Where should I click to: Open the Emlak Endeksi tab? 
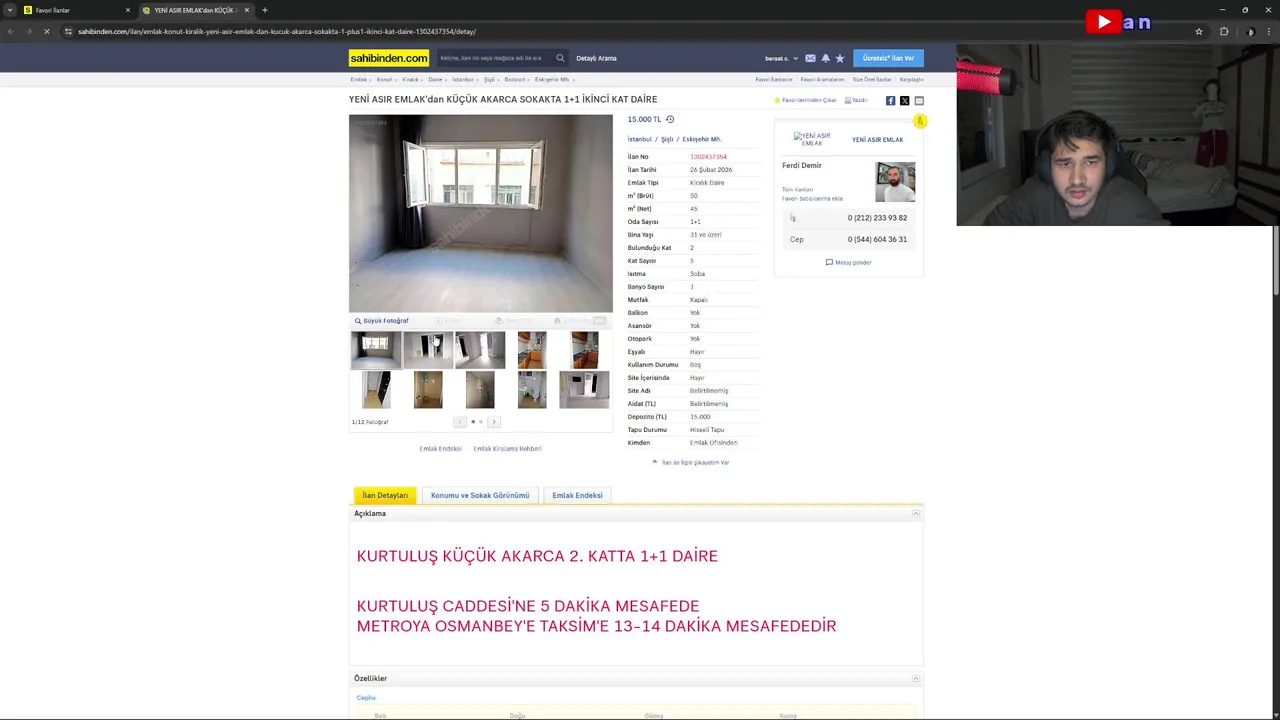(577, 495)
